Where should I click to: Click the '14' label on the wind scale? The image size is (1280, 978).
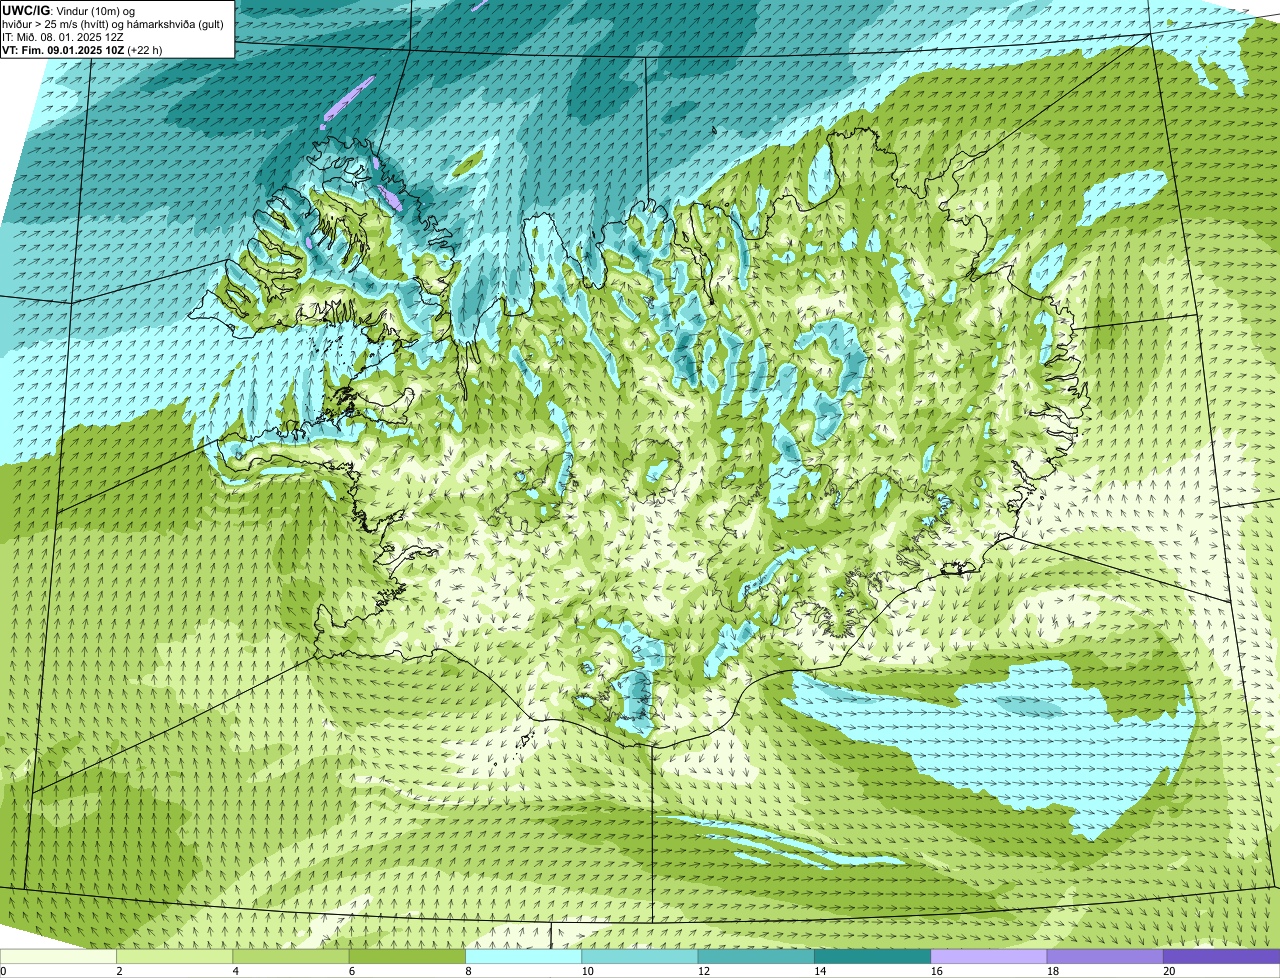tap(819, 971)
